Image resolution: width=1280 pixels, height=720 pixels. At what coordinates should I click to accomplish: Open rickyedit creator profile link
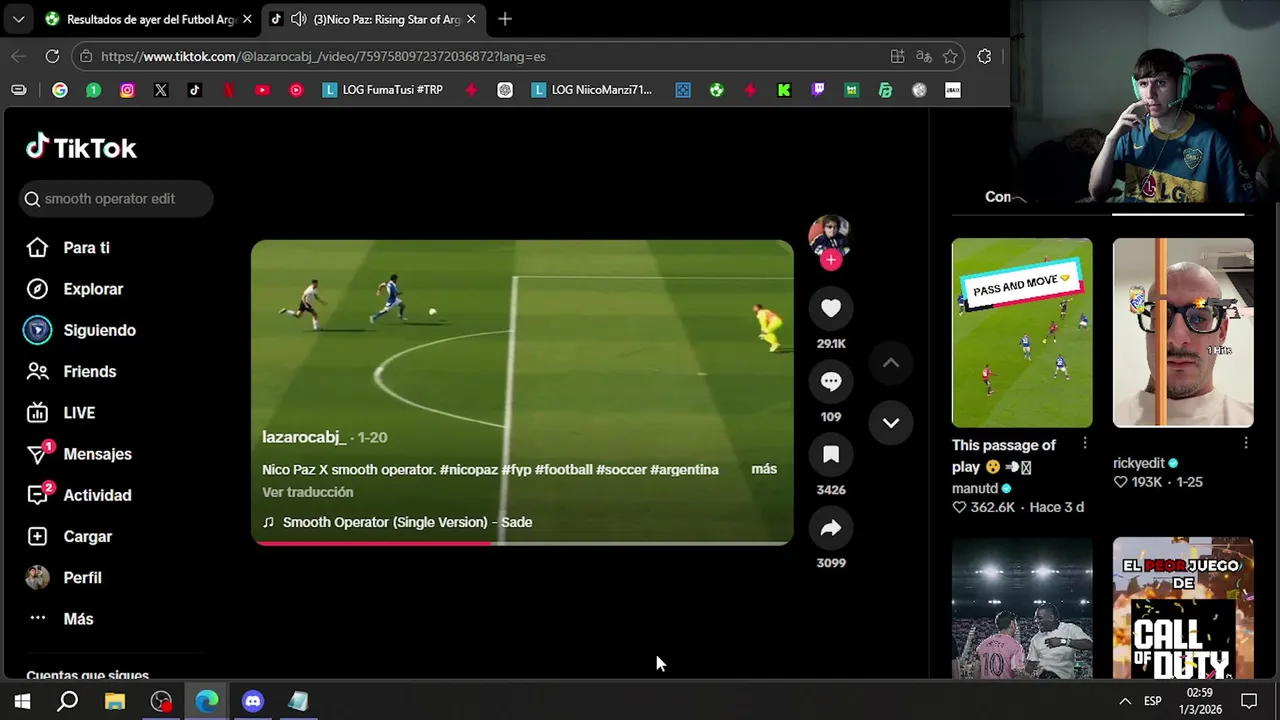click(x=1139, y=463)
